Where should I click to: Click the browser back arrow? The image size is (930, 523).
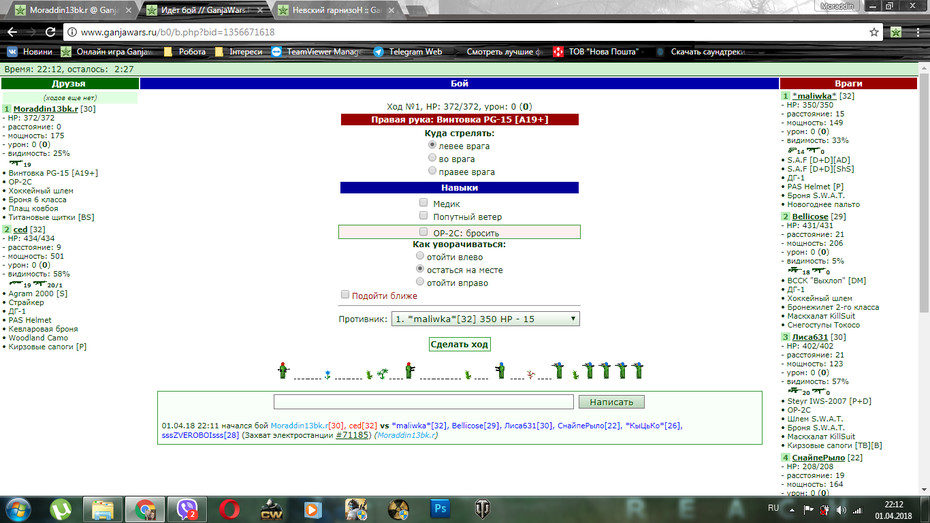point(12,32)
